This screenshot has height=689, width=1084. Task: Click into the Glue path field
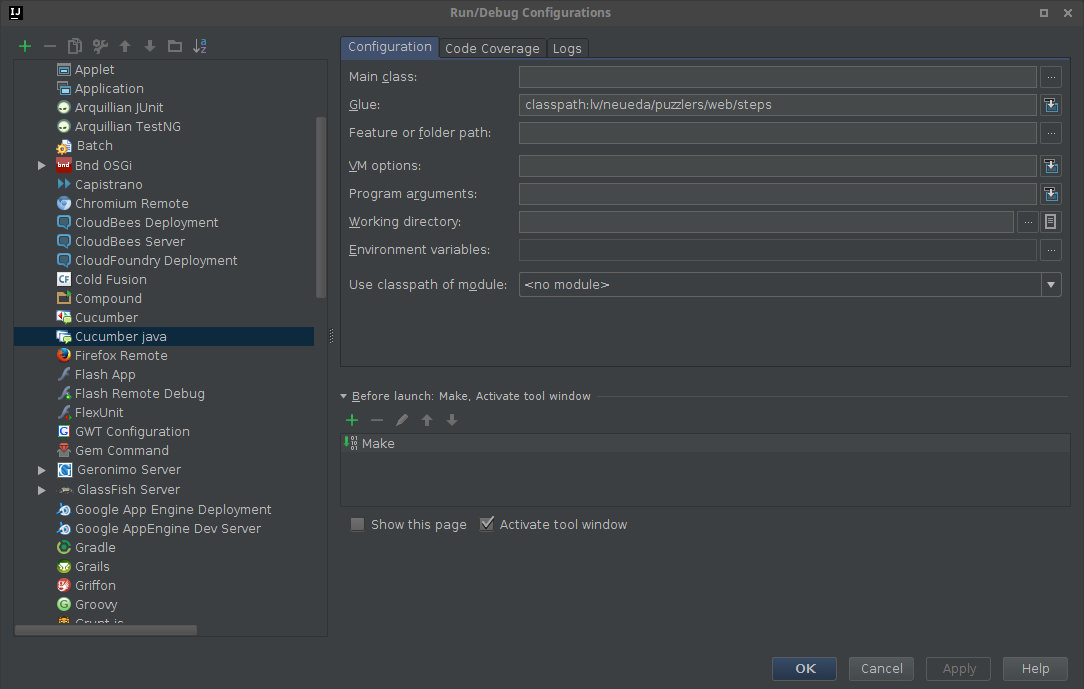(x=778, y=105)
